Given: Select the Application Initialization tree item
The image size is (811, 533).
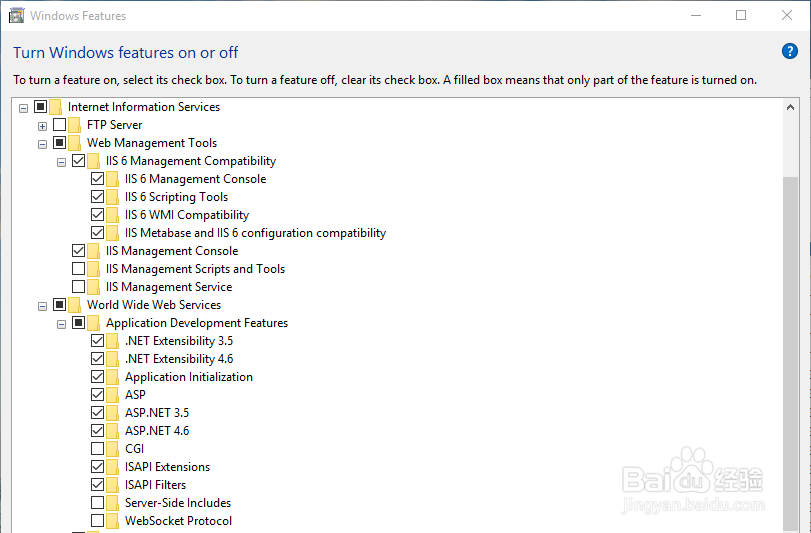Looking at the screenshot, I should click(188, 377).
